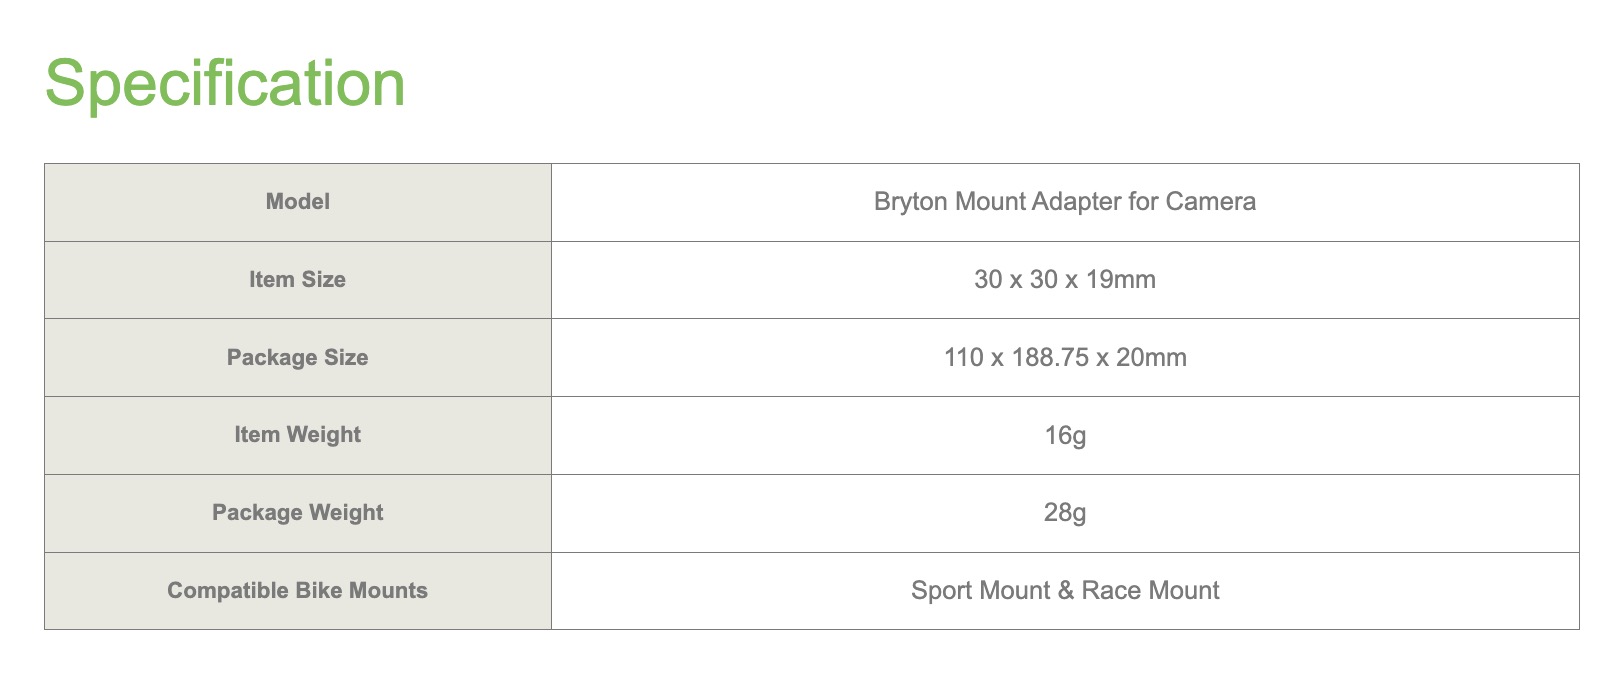This screenshot has height=684, width=1620.
Task: Click the Bryton Mount Adapter for Camera text
Action: (1065, 202)
